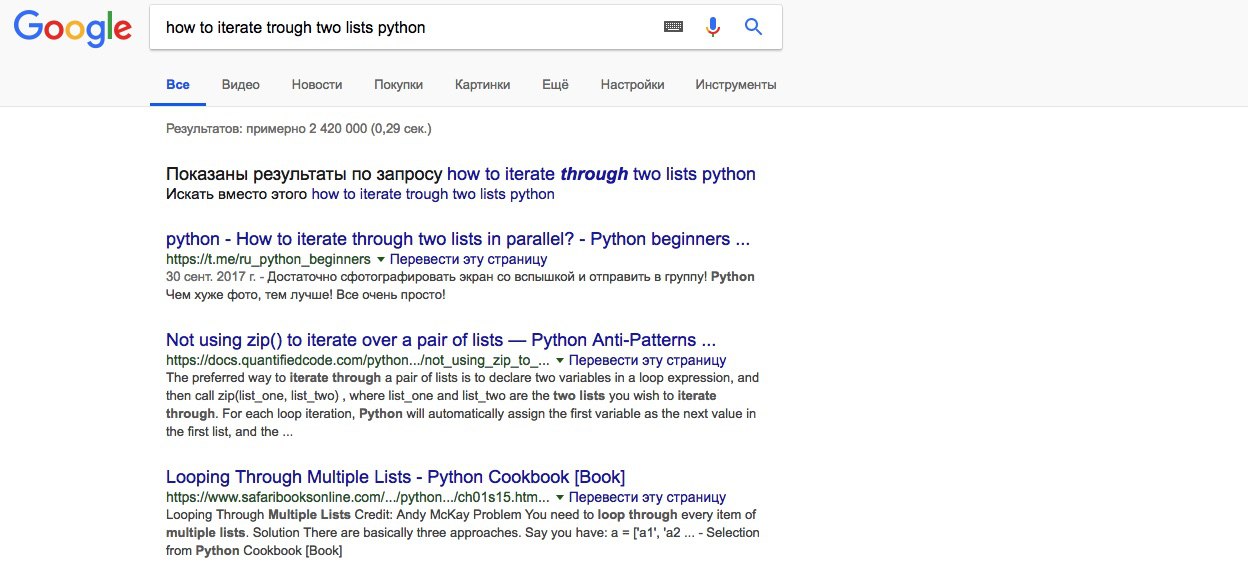
Task: Open 'Not using zip()' Python Anti-Patterns result
Action: click(x=441, y=340)
